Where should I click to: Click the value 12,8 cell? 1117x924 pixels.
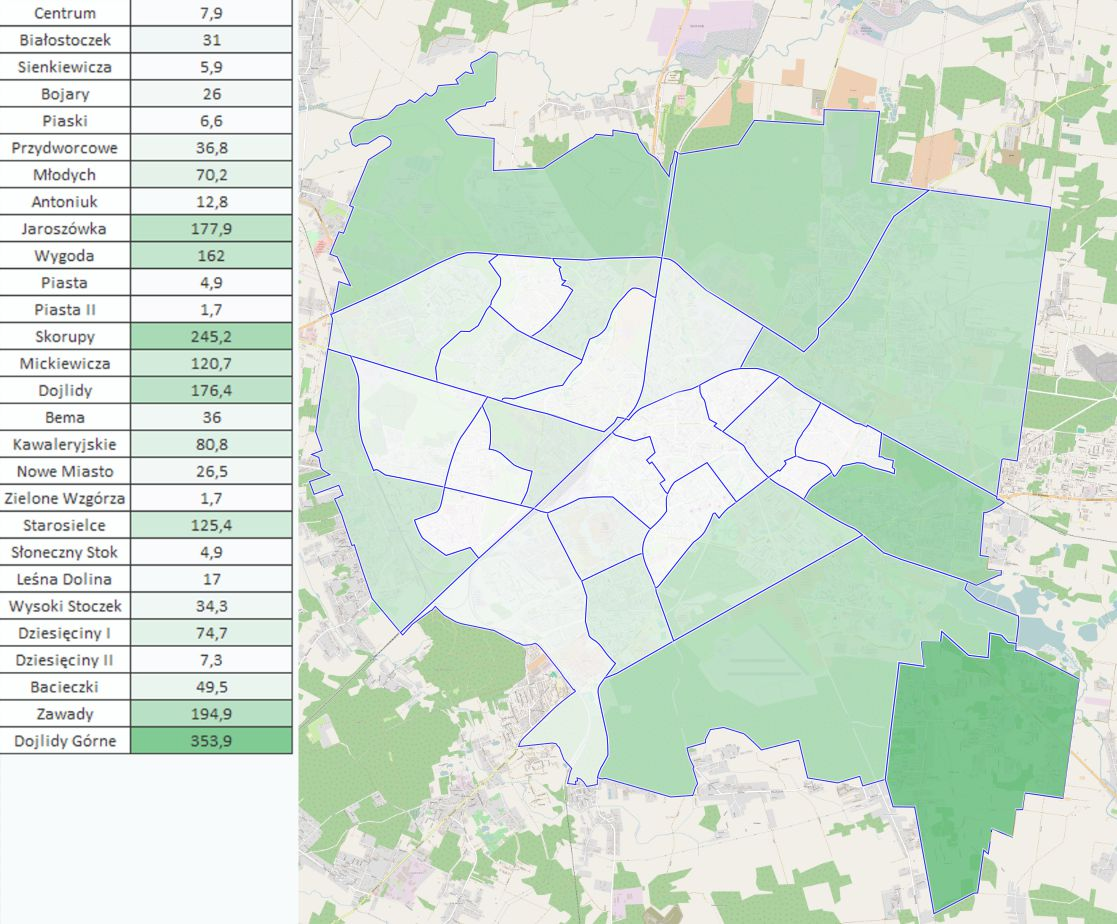[x=212, y=202]
